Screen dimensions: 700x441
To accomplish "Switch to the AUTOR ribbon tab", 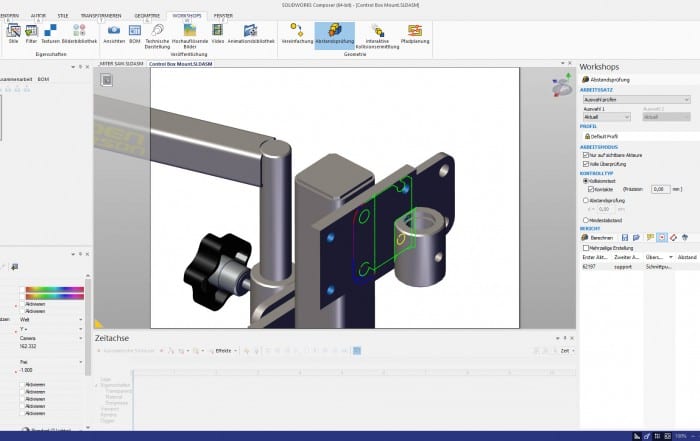I will (38, 16).
